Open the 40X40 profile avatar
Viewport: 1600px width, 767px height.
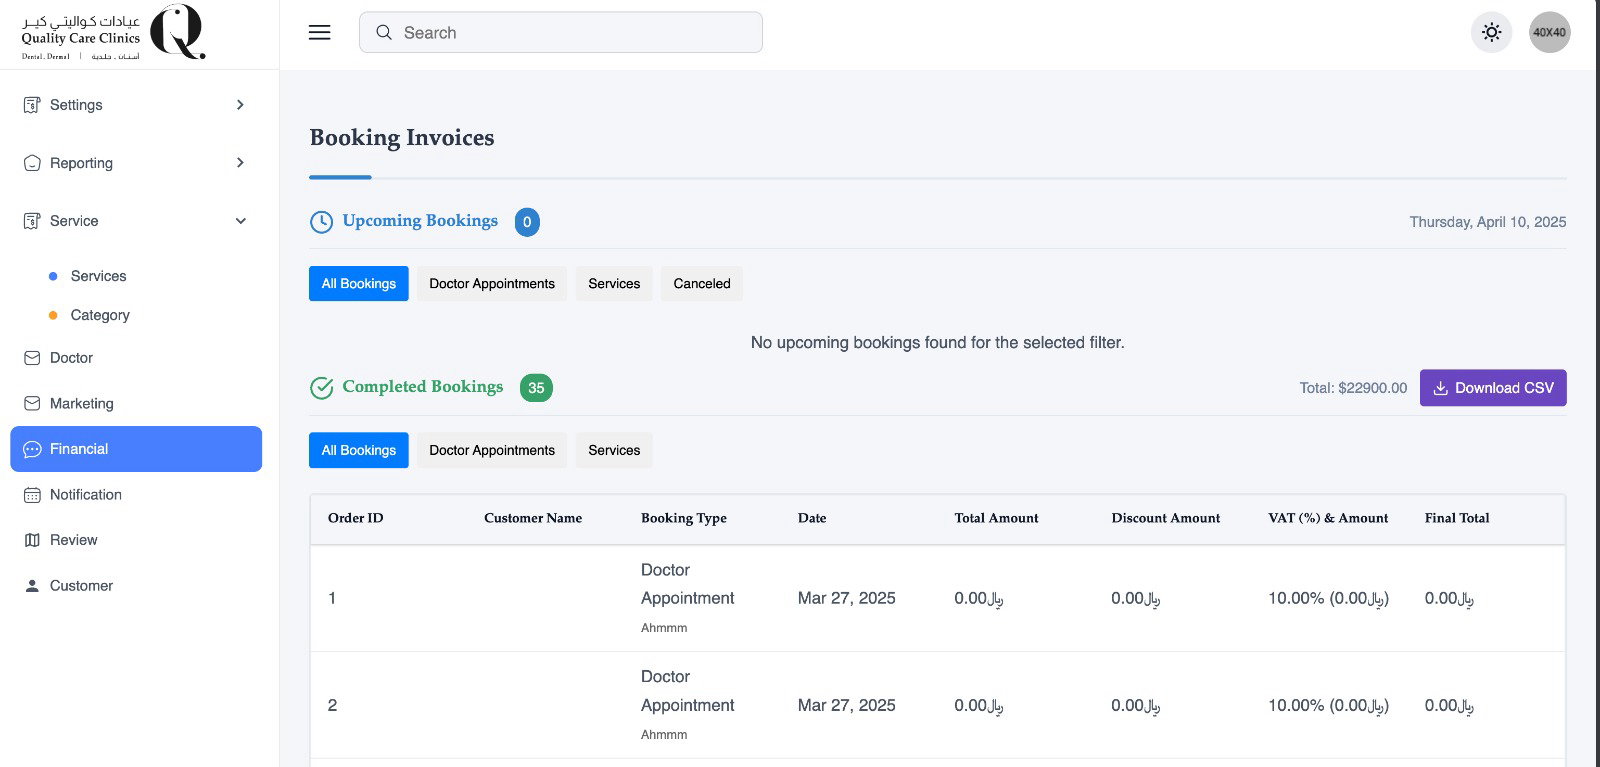click(x=1549, y=32)
